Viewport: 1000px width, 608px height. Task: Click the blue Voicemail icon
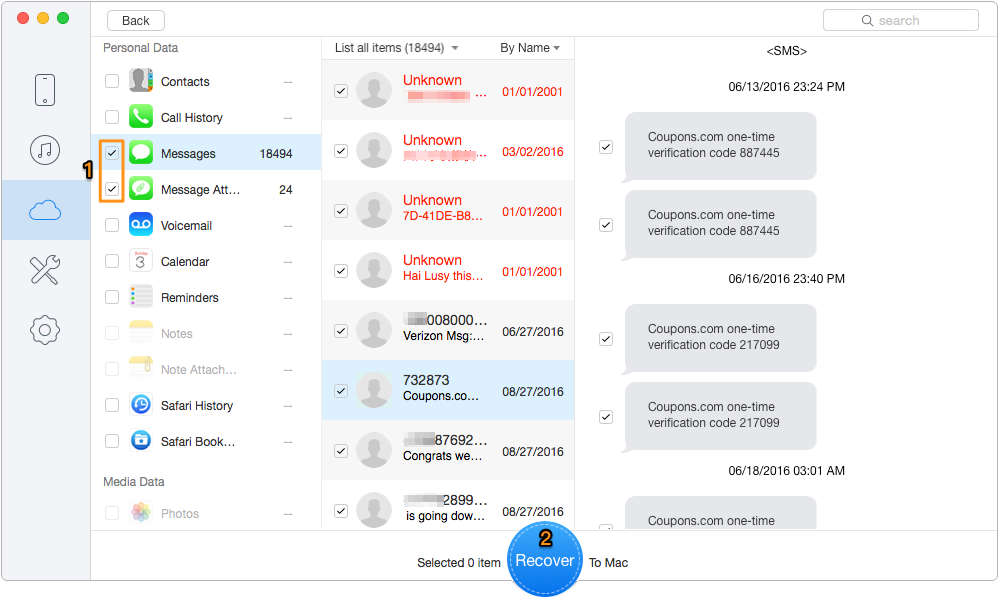click(x=141, y=225)
